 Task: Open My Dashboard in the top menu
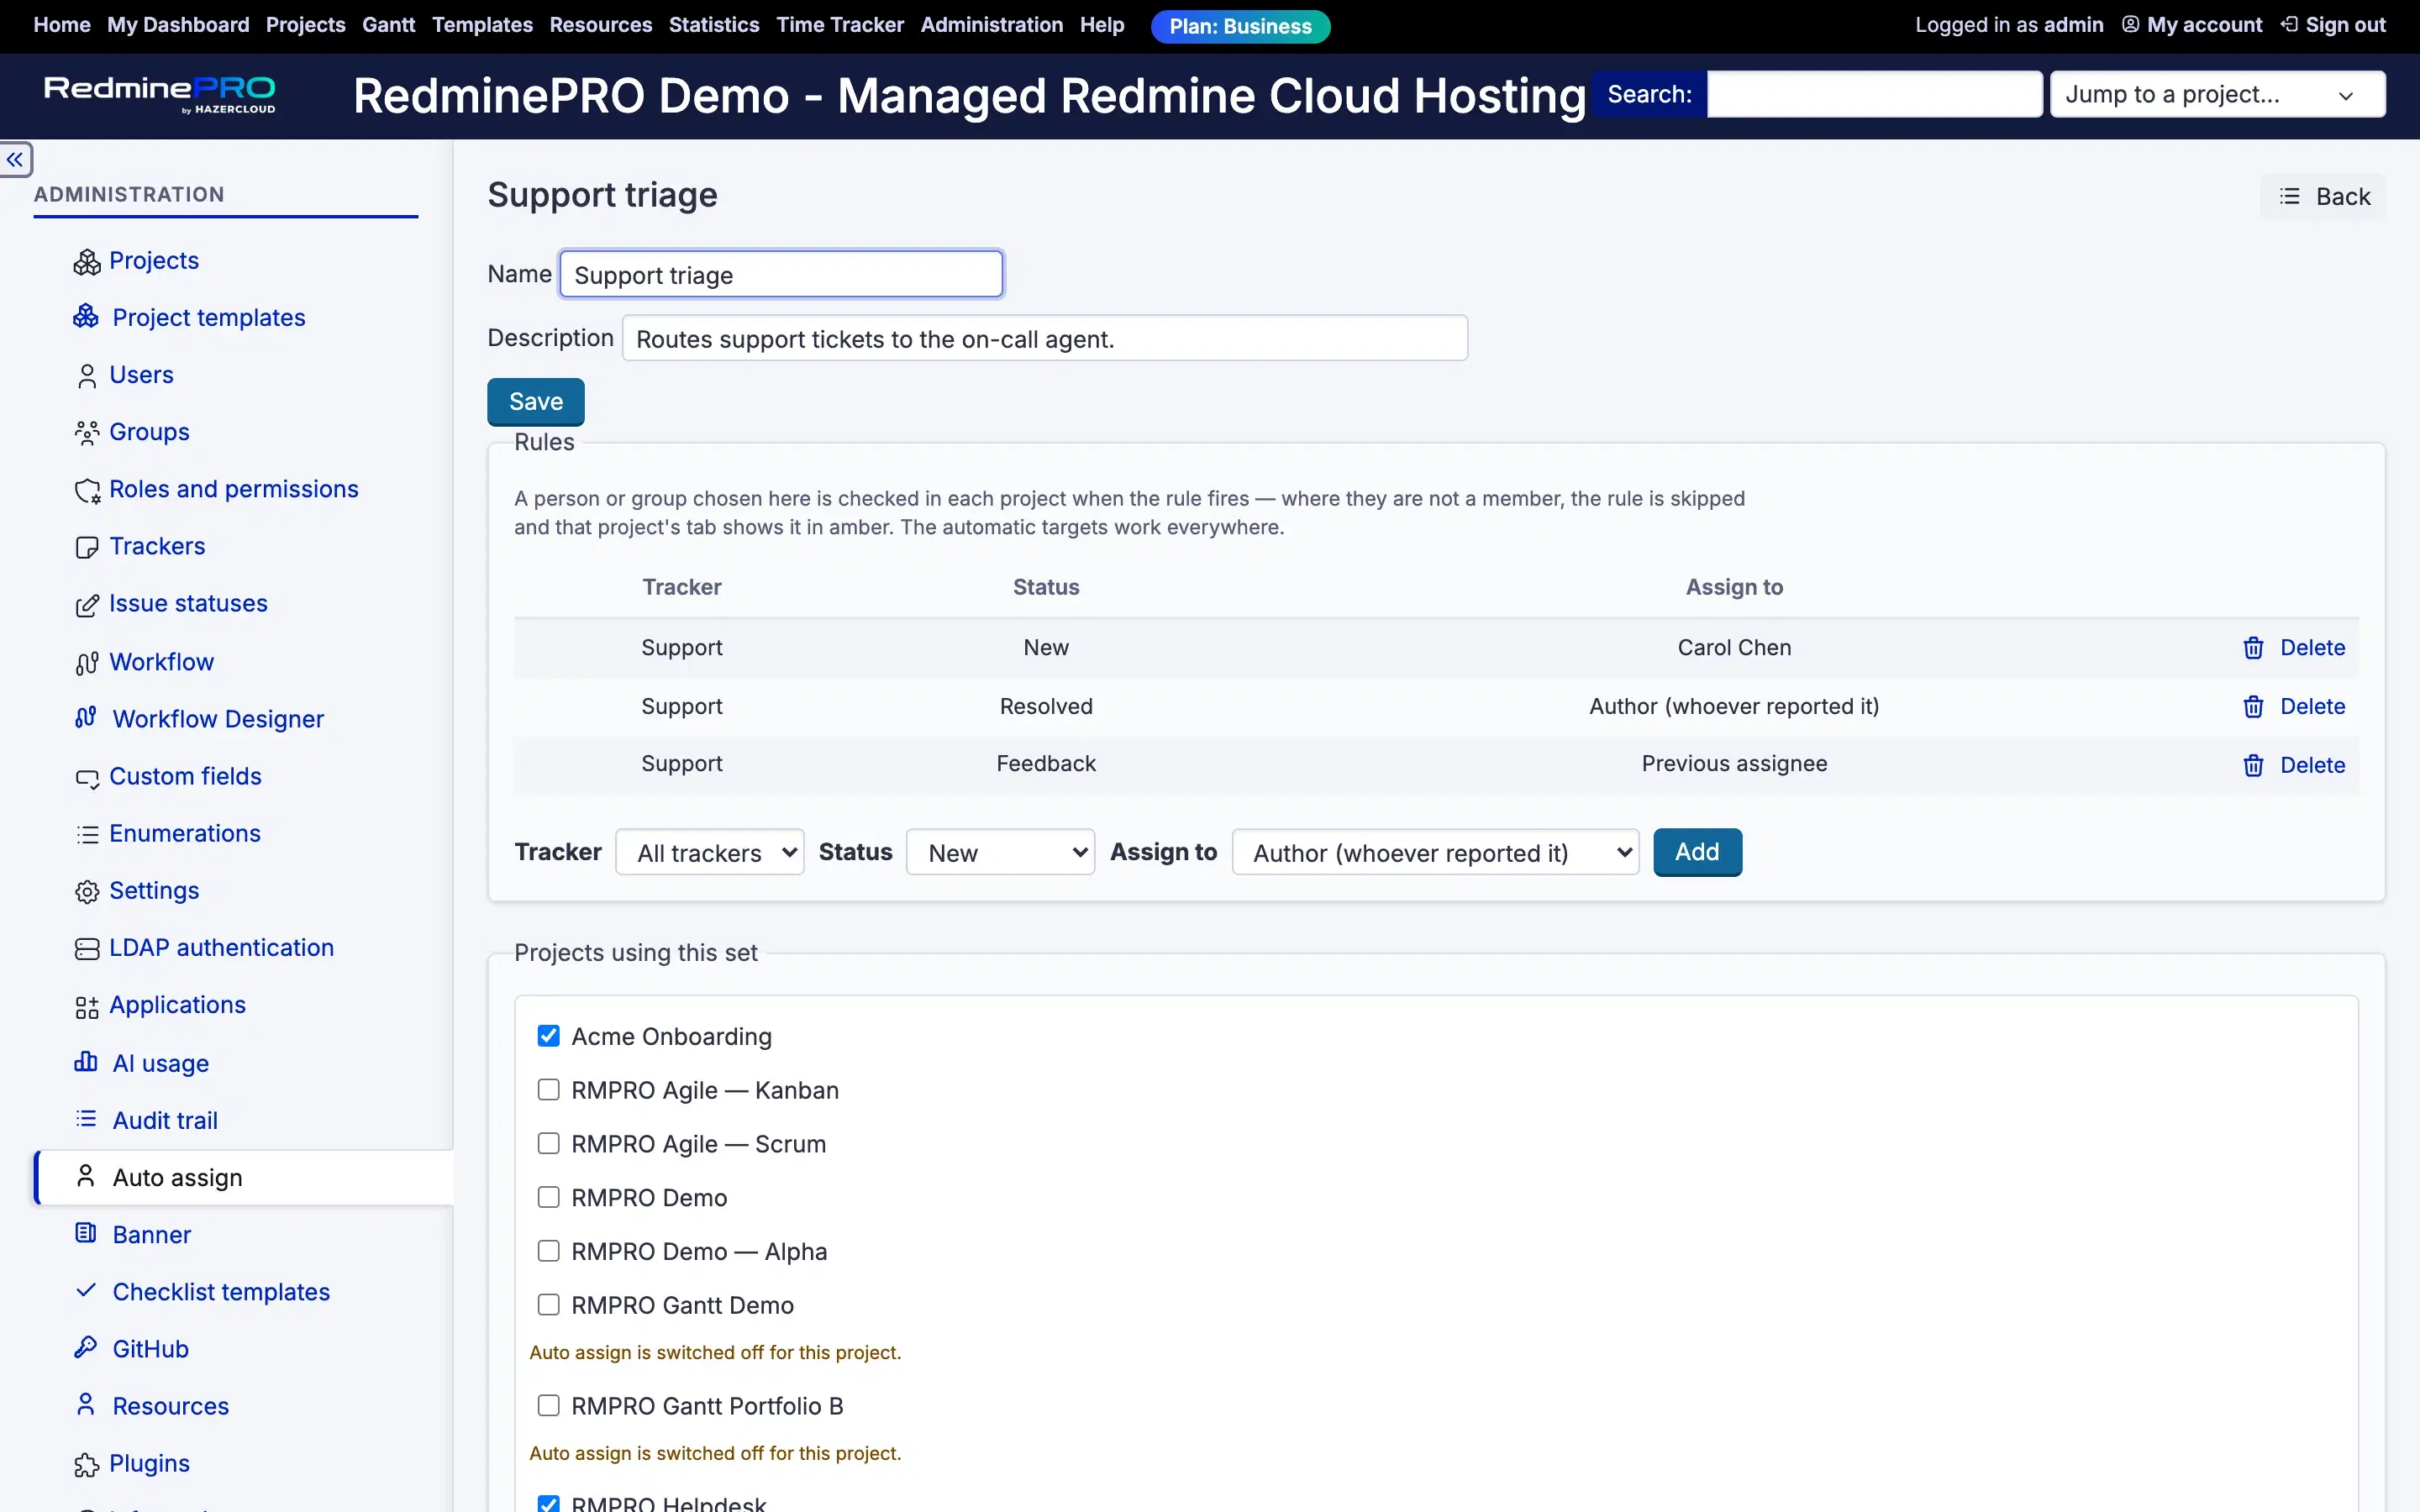178,25
